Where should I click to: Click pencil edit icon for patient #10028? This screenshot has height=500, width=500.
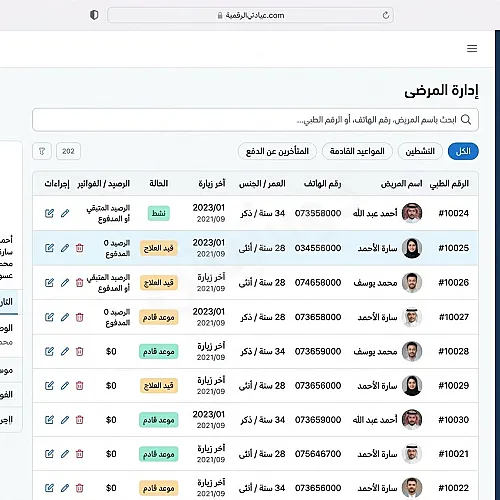pos(65,351)
